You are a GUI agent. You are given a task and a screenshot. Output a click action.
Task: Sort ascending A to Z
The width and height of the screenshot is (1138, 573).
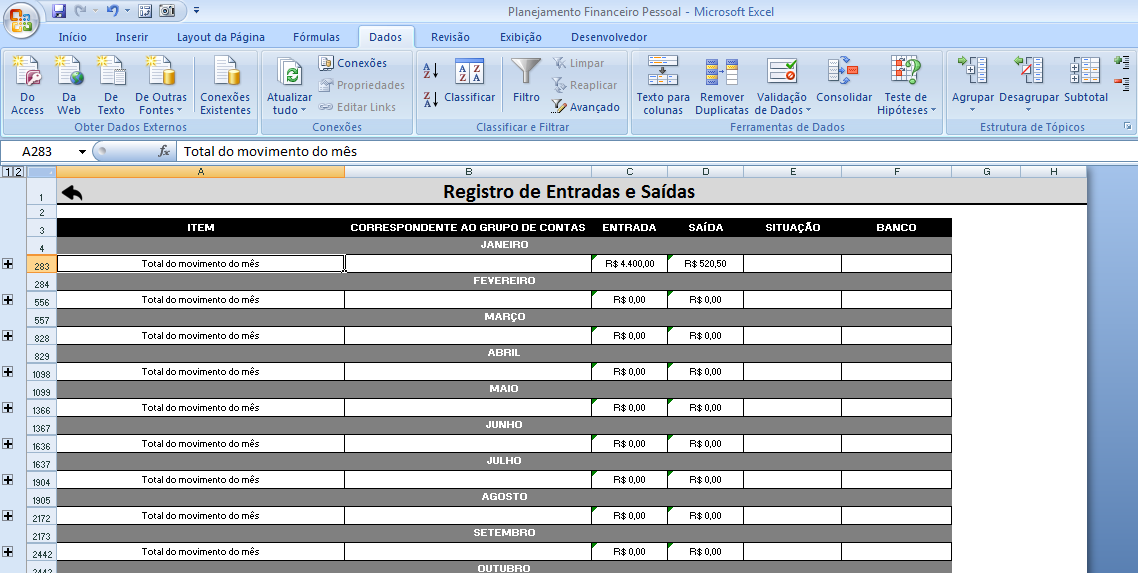click(x=431, y=70)
